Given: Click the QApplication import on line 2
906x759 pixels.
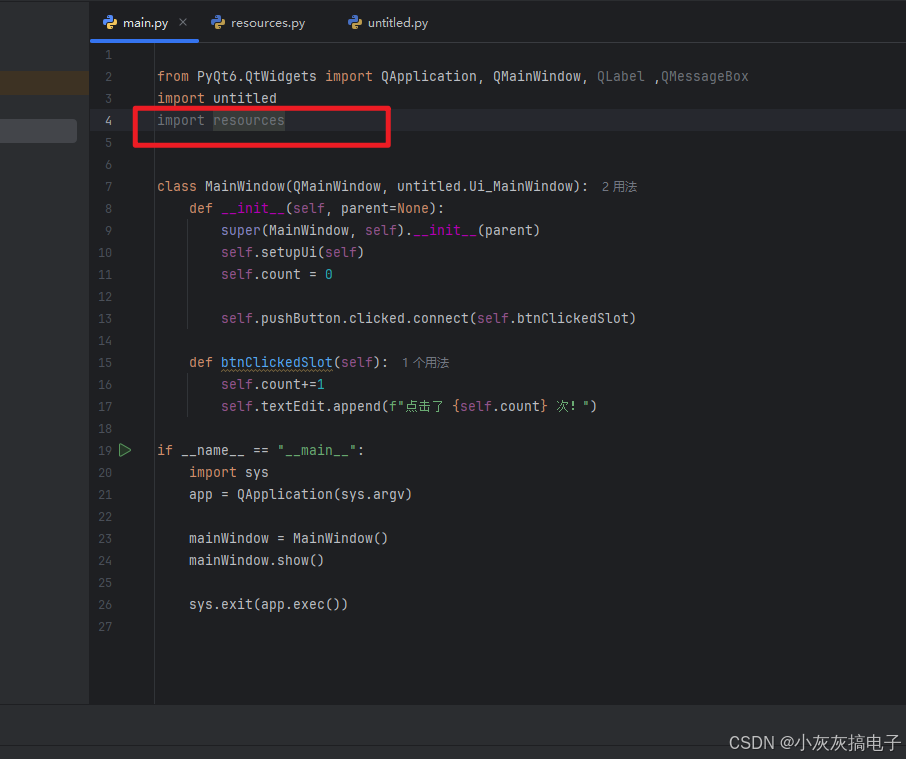Looking at the screenshot, I should (429, 76).
